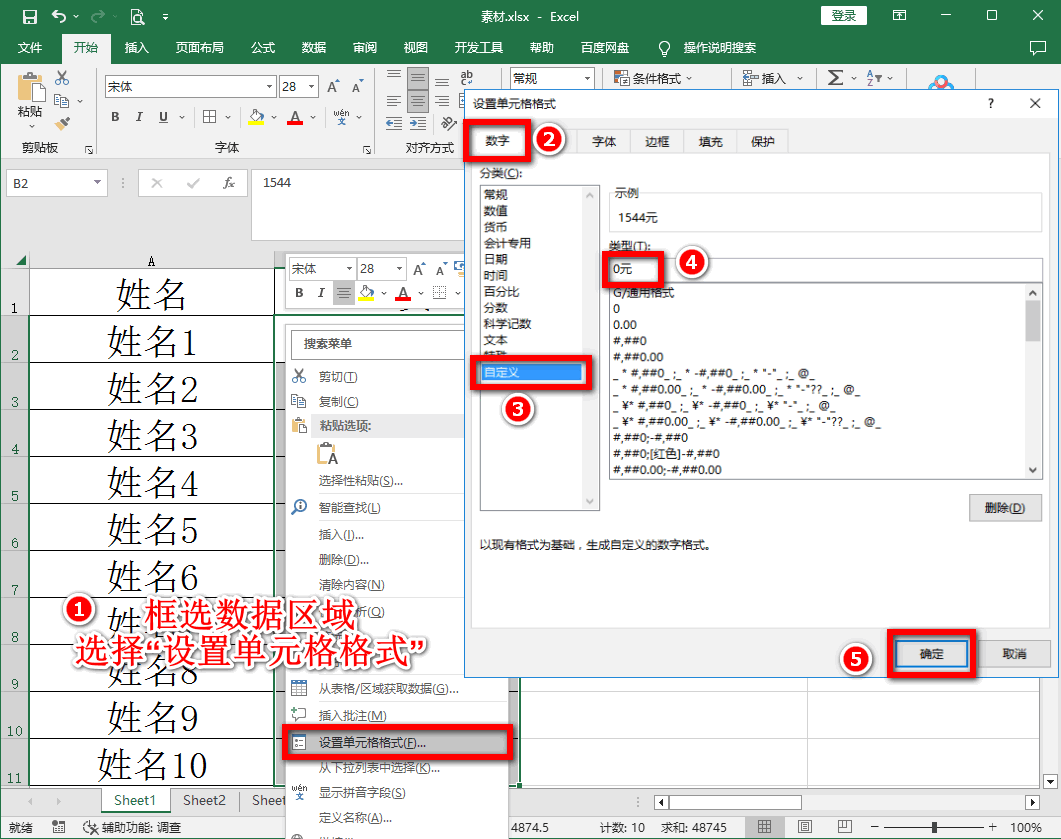The width and height of the screenshot is (1061, 839).
Task: Click the Decrease Font Size icon in ribbon
Action: [357, 87]
